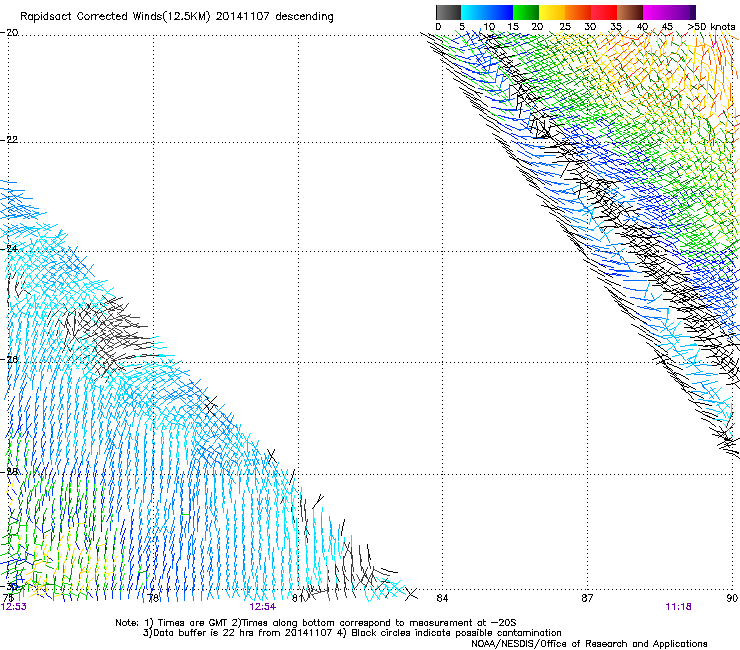
Task: Click the '87' longitude axis label
Action: click(587, 598)
